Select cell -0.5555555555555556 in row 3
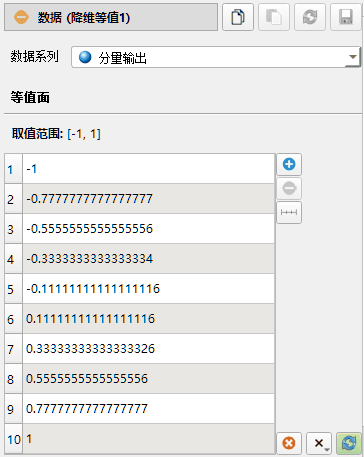Viewport: 364px width, 457px height. [x=149, y=229]
